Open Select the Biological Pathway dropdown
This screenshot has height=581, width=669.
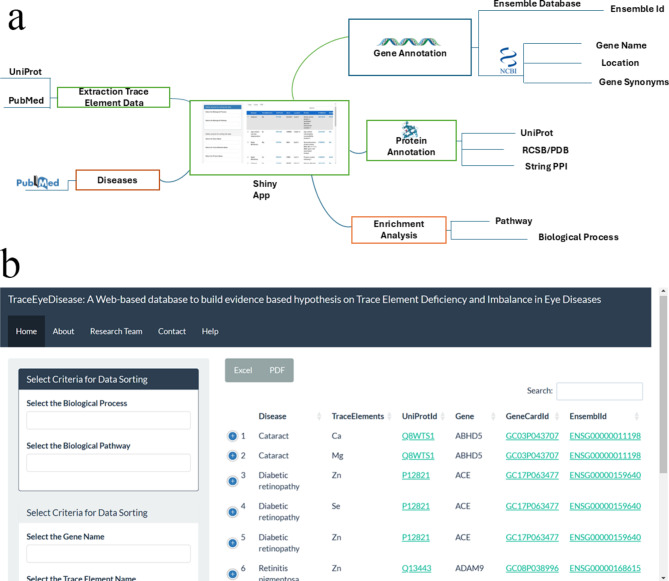108,462
